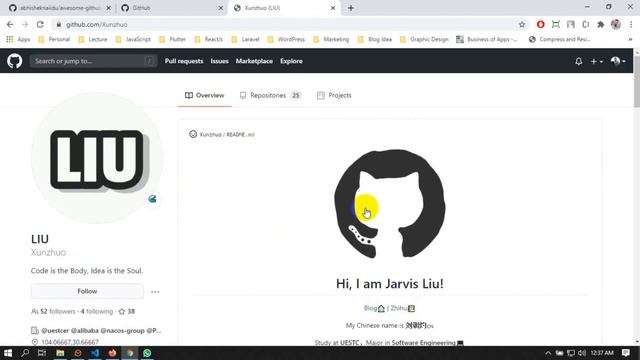View the 4 following list
The width and height of the screenshot is (640, 360).
point(97,311)
